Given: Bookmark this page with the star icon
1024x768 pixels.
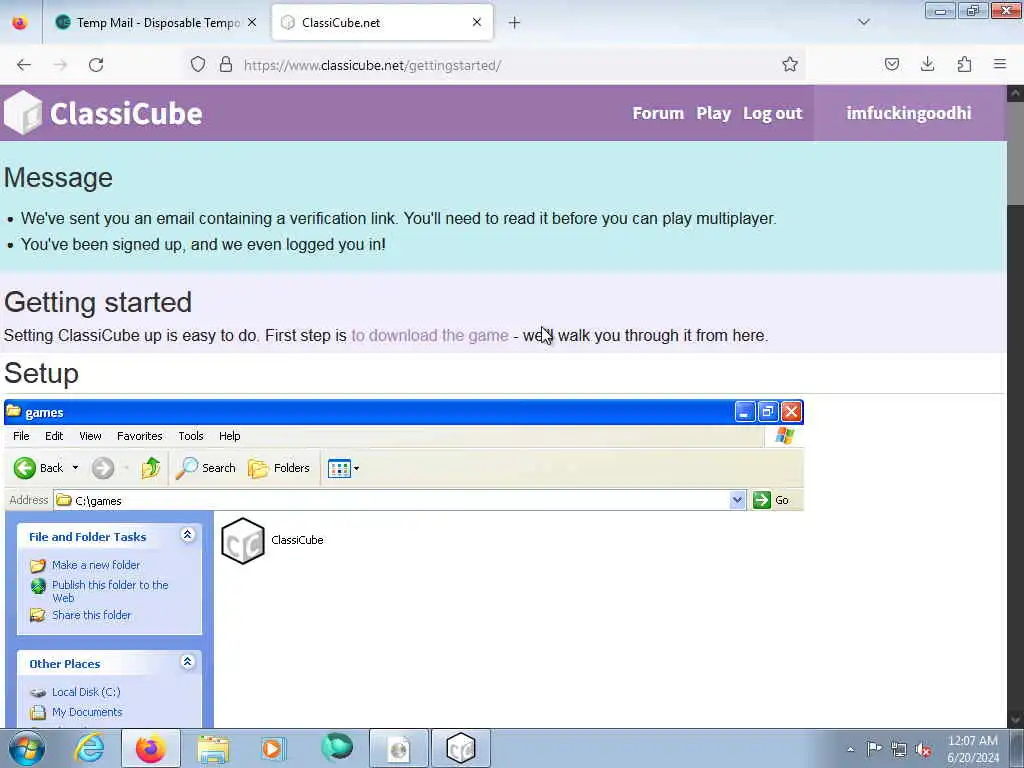Looking at the screenshot, I should pos(790,64).
